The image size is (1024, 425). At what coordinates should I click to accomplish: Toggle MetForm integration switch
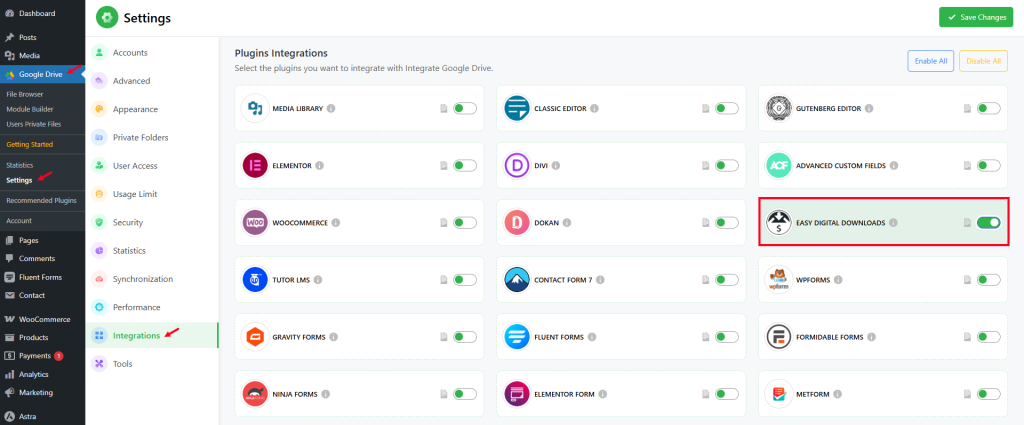pos(989,394)
